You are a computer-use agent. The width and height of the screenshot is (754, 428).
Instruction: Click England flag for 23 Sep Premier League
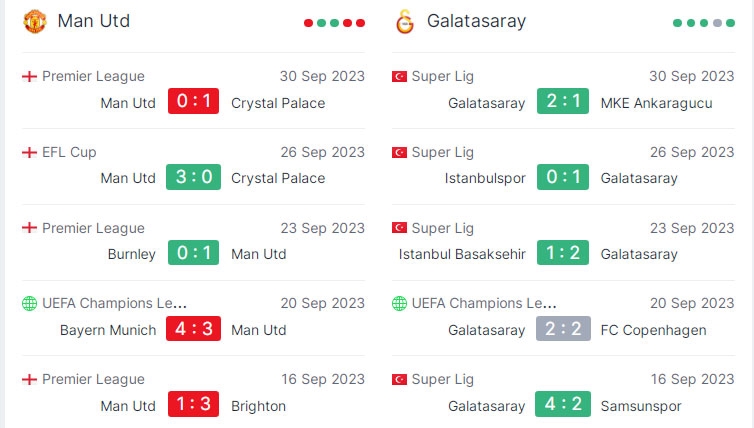coord(29,228)
